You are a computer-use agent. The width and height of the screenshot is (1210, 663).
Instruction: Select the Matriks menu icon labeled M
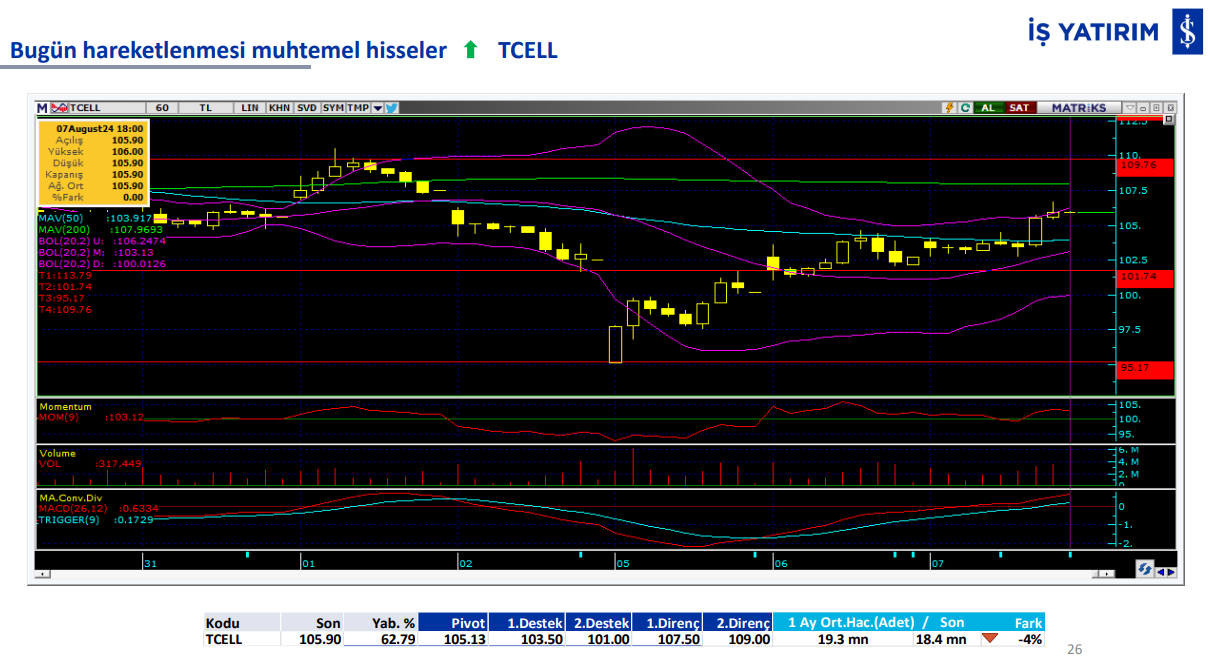click(x=40, y=107)
